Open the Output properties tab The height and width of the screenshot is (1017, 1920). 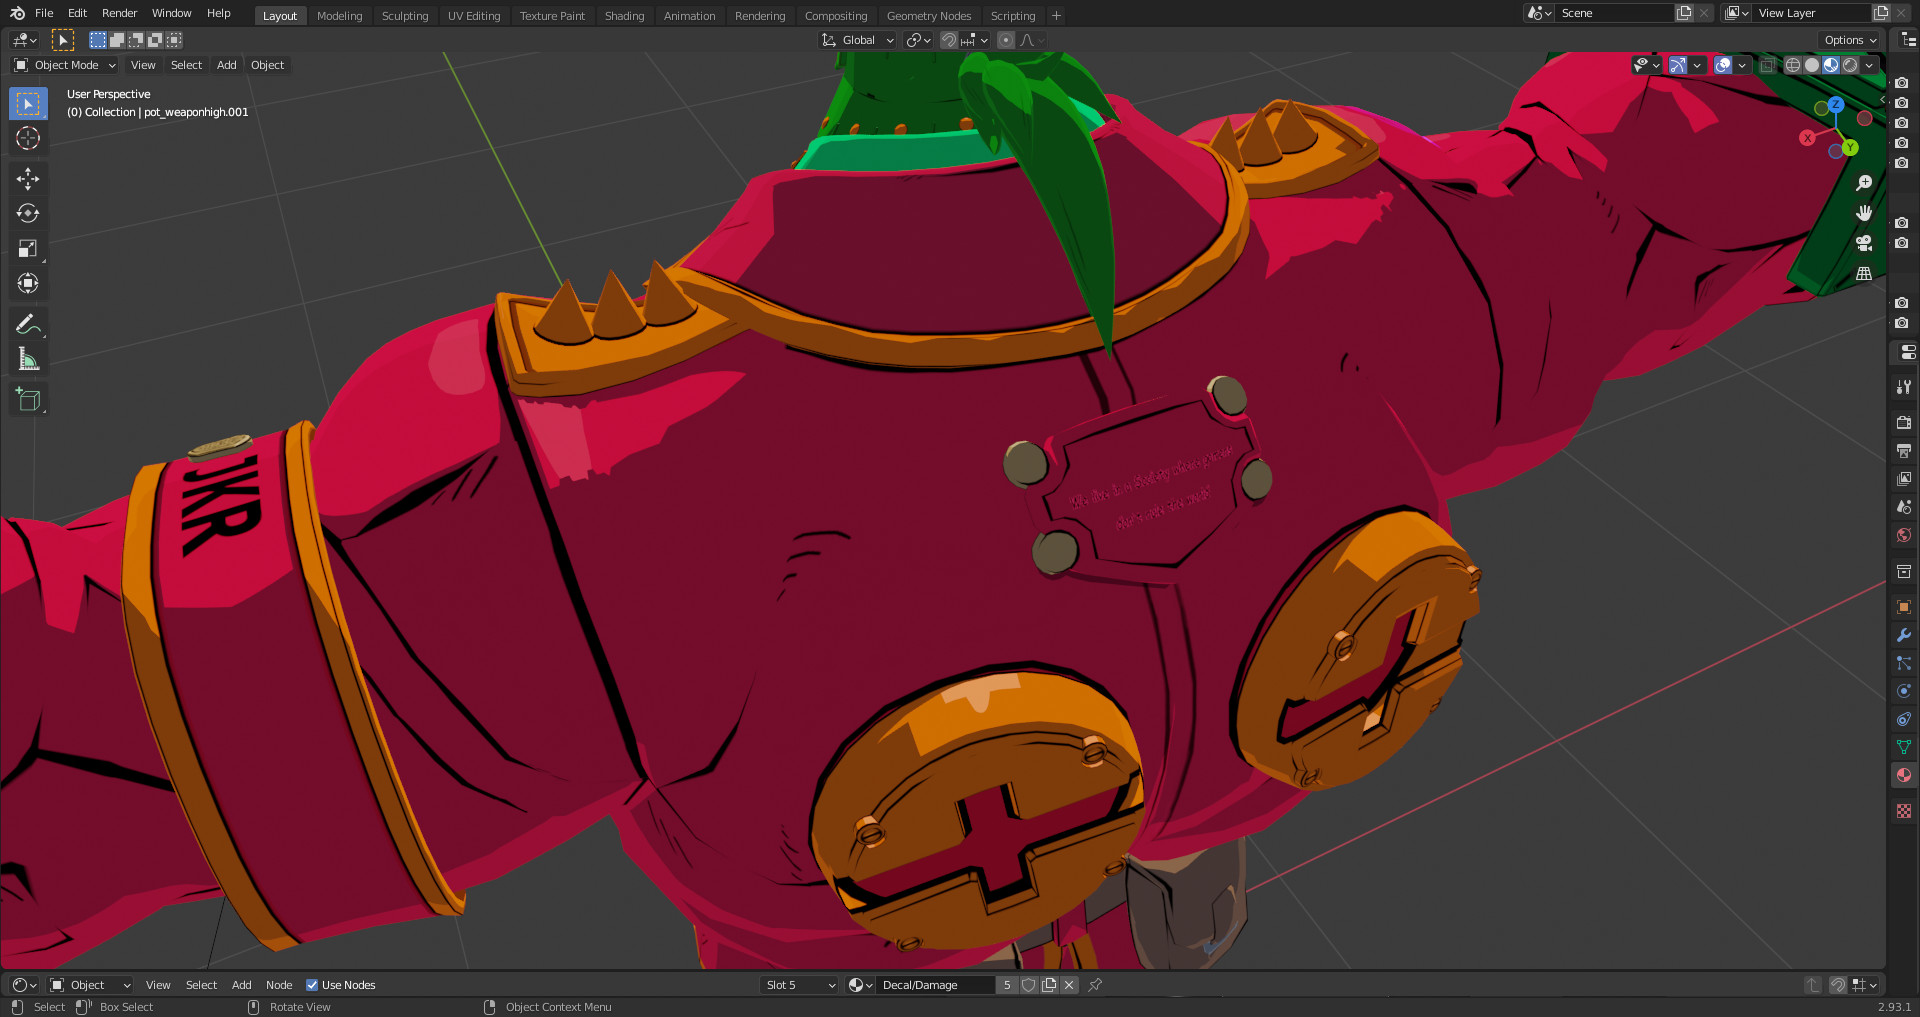point(1904,451)
